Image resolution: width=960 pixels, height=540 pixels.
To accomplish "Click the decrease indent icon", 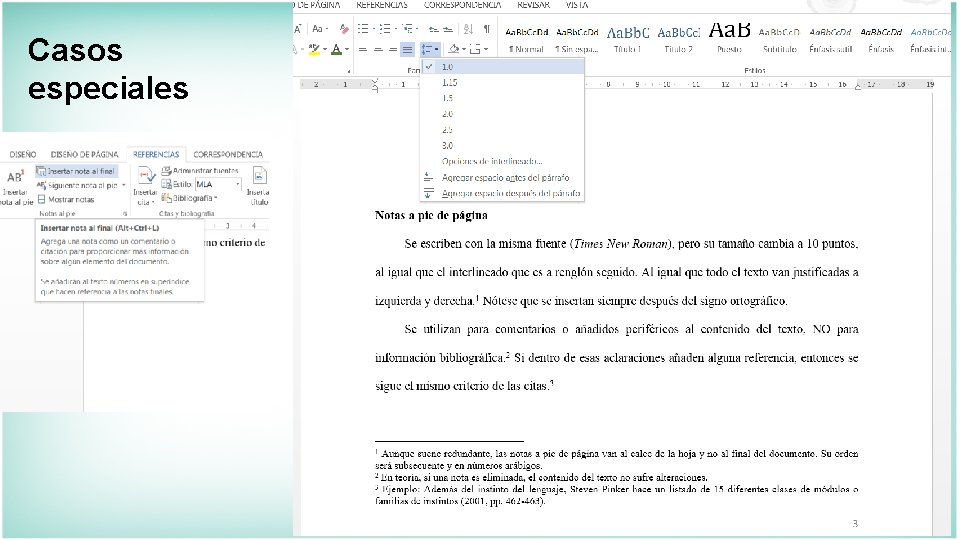I will tap(433, 29).
